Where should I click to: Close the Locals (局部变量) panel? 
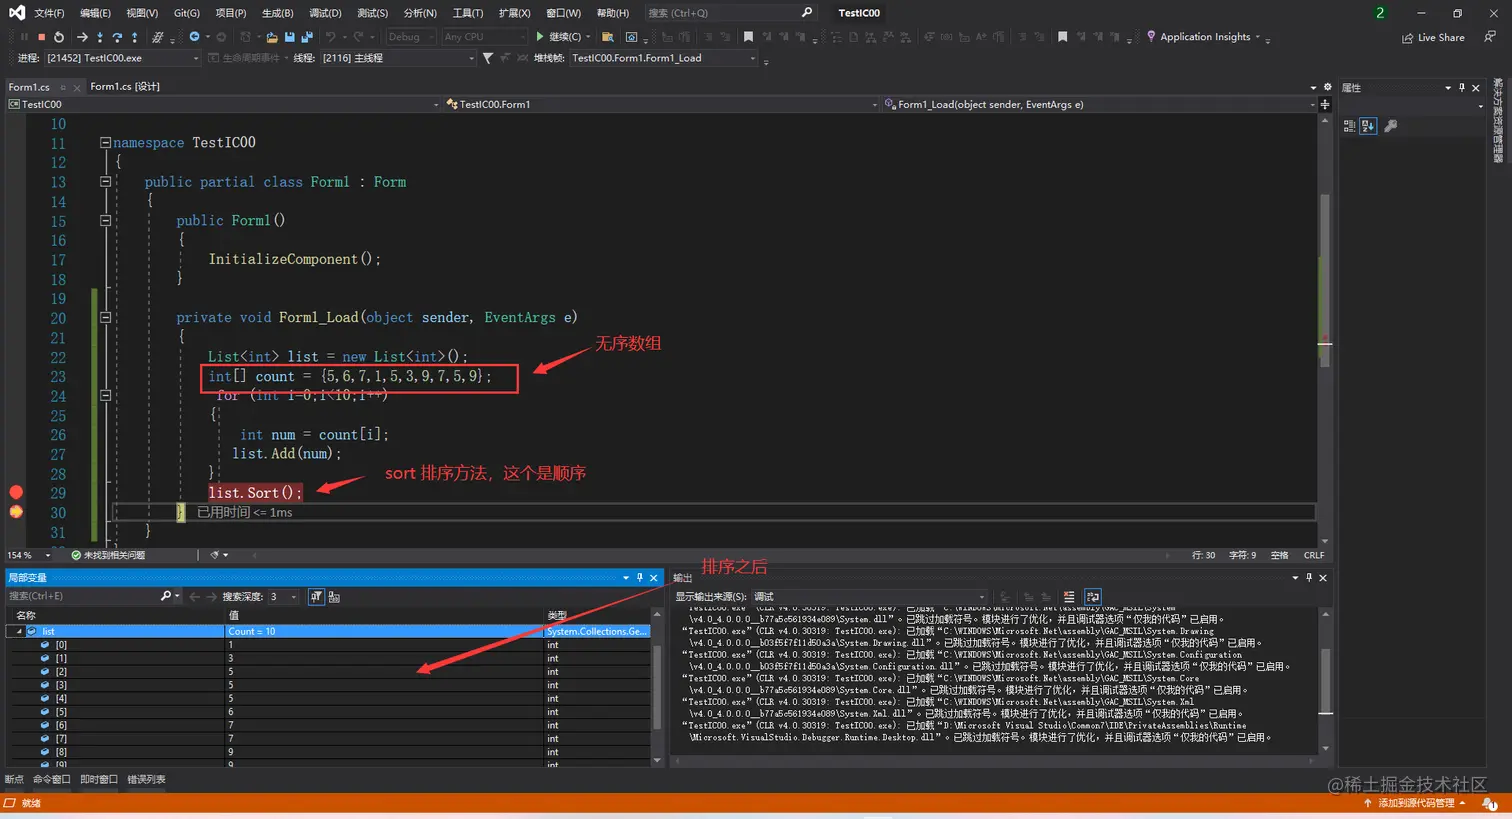point(654,578)
